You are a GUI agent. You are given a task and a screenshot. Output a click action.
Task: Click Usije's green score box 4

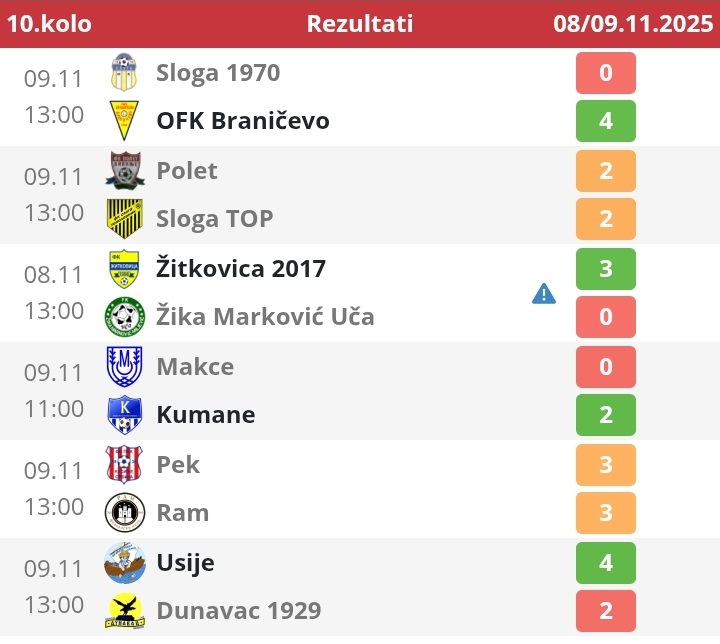605,563
